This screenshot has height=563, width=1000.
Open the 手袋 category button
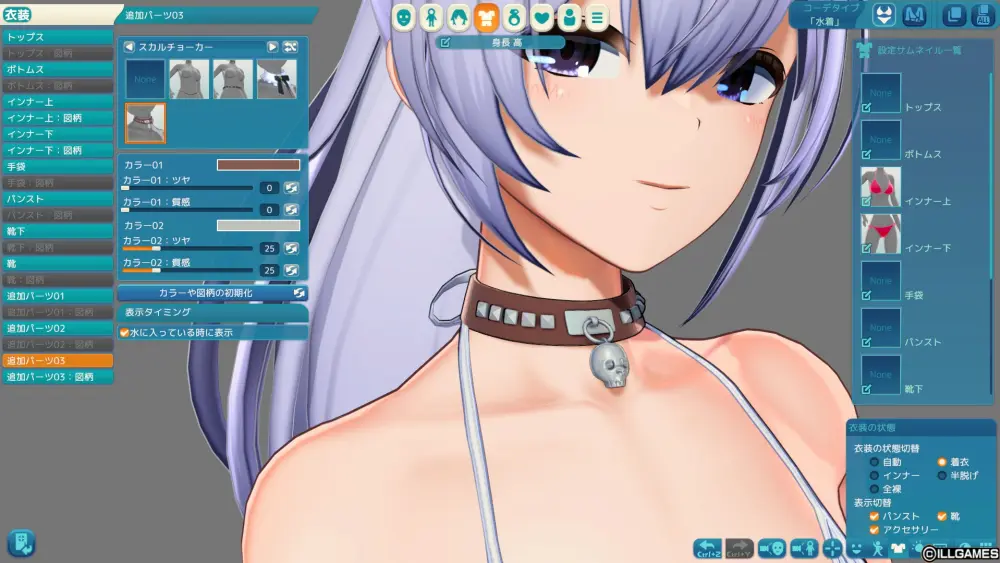click(x=57, y=166)
